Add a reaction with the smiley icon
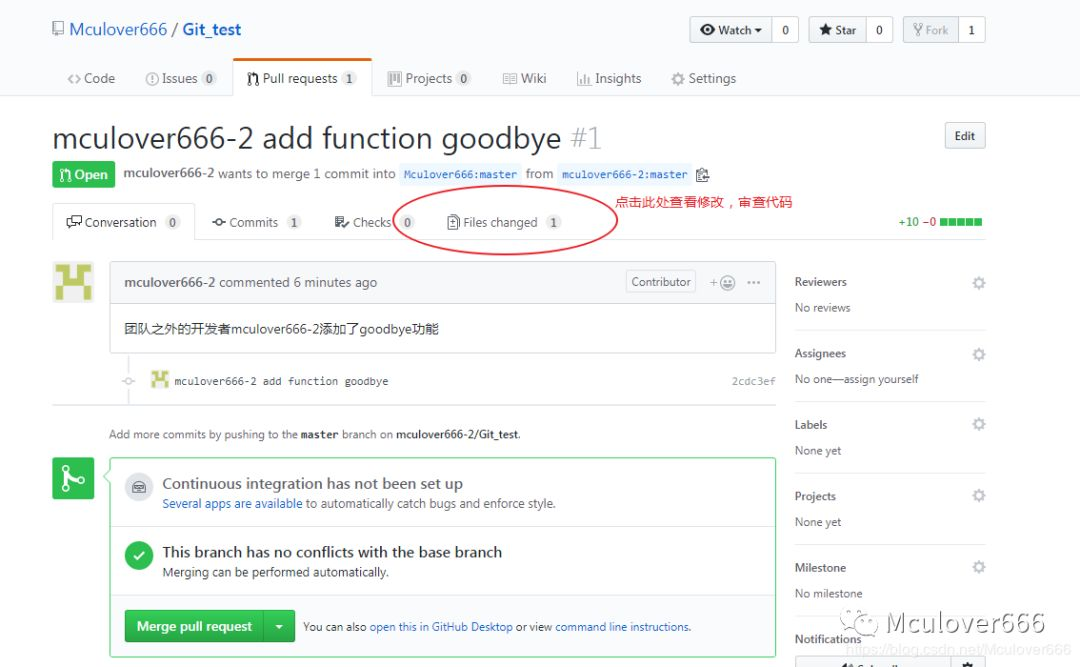1080x667 pixels. click(x=723, y=283)
